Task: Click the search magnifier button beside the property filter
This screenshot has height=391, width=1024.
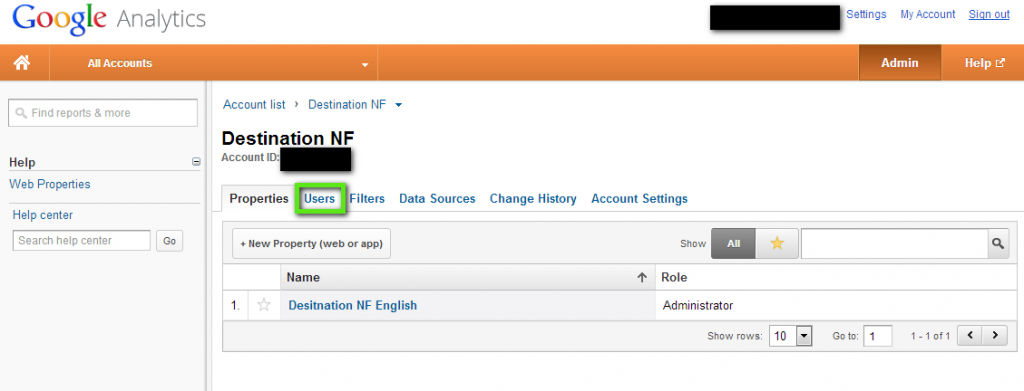Action: coord(998,243)
